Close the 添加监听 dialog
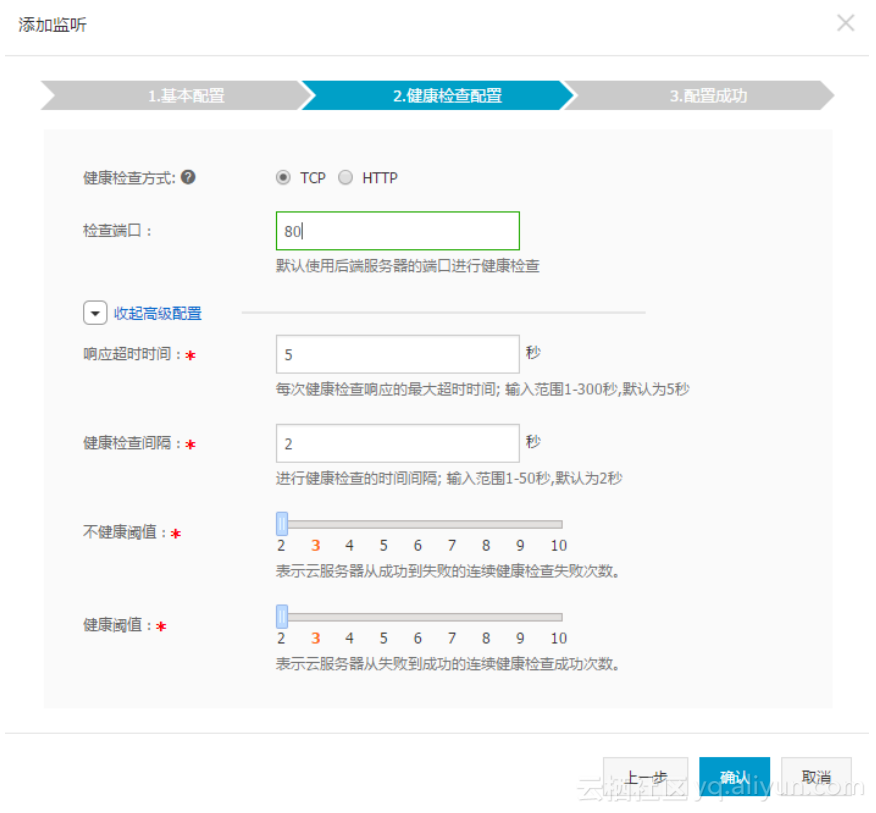Image resolution: width=876 pixels, height=813 pixels. coord(845,22)
